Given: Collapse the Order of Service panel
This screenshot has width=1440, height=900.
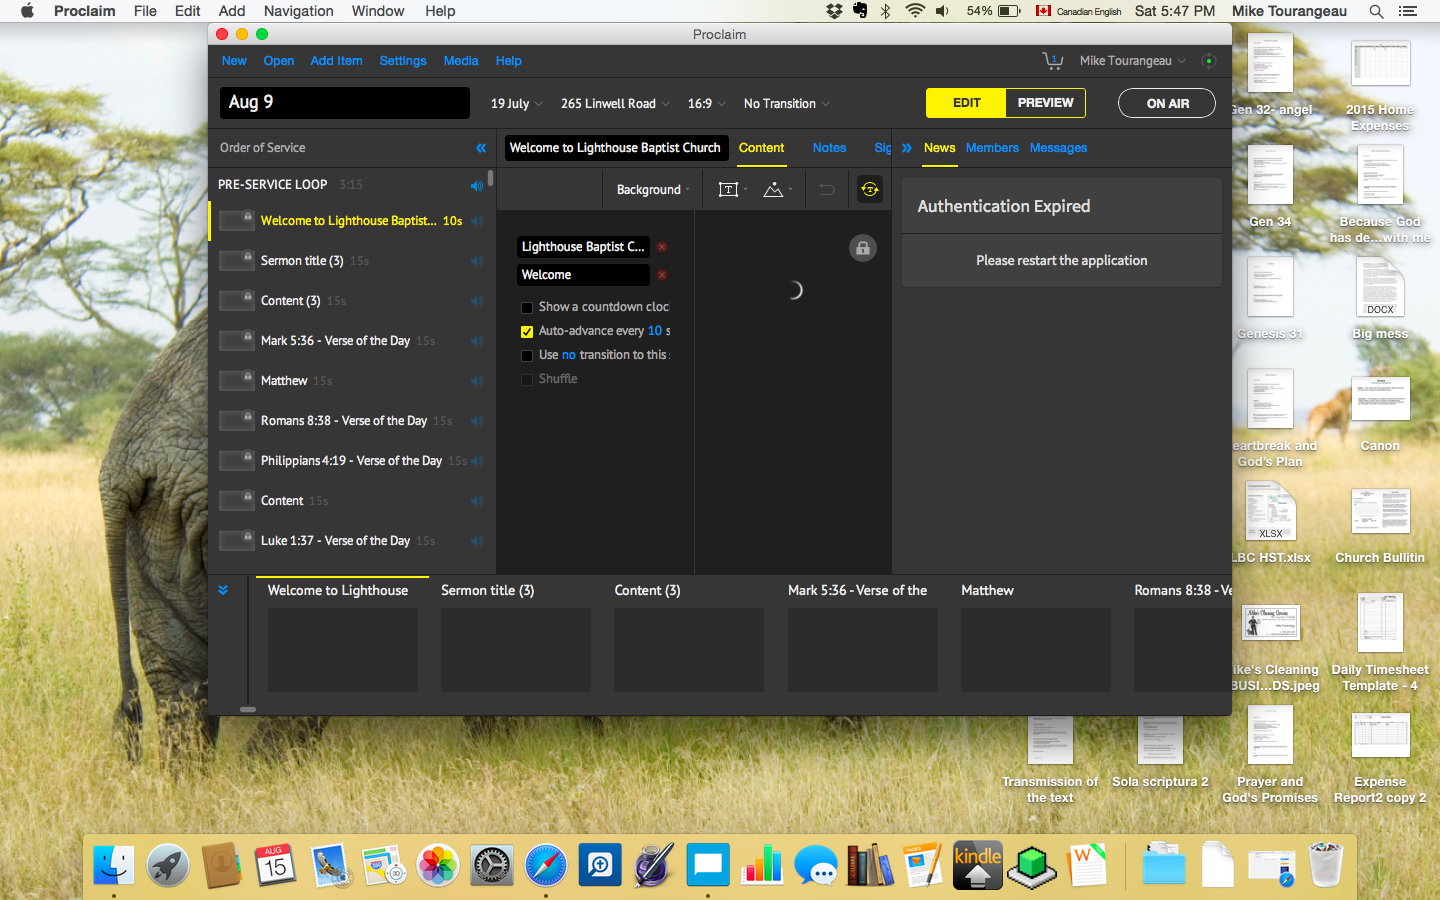Looking at the screenshot, I should coord(481,148).
